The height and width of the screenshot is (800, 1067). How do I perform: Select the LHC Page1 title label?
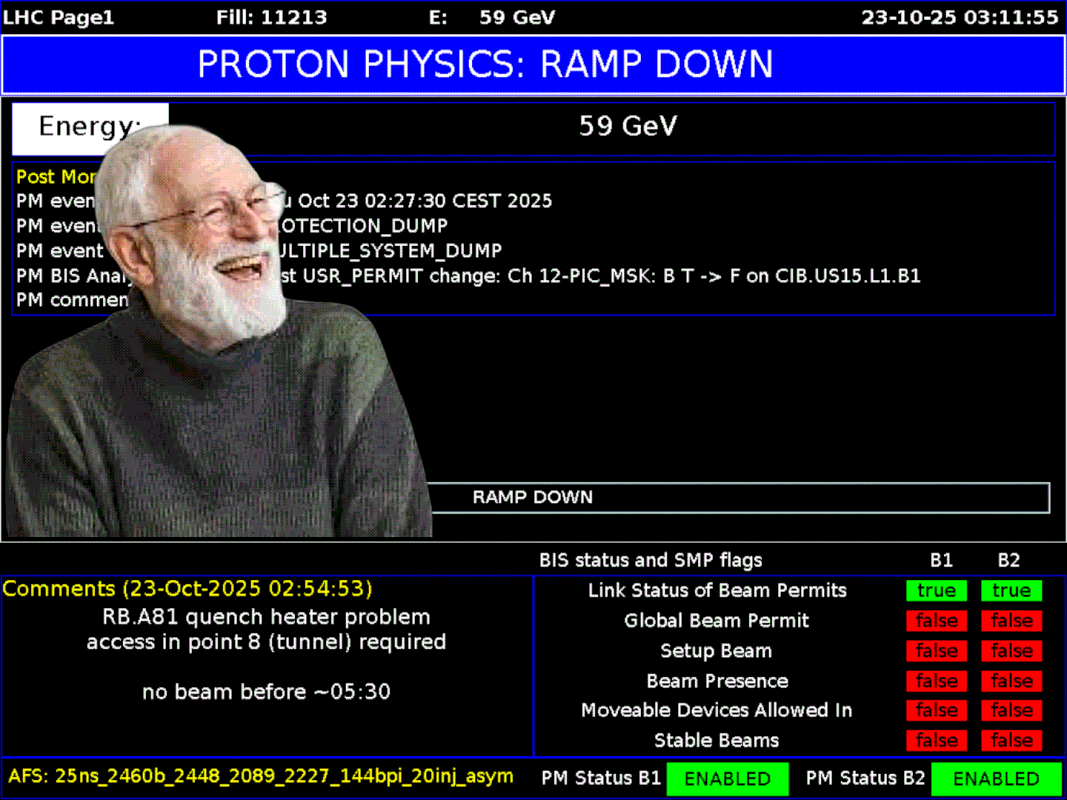[50, 16]
